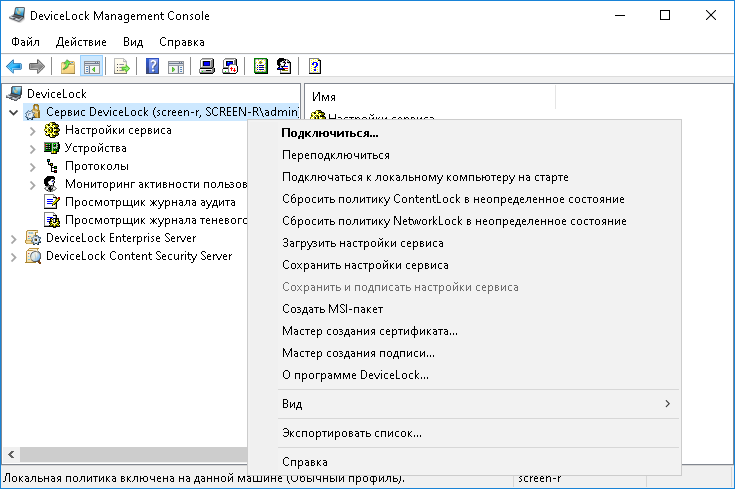Choose Сохранить настройки сервиса
Screen dimensions: 735x489
point(464,265)
